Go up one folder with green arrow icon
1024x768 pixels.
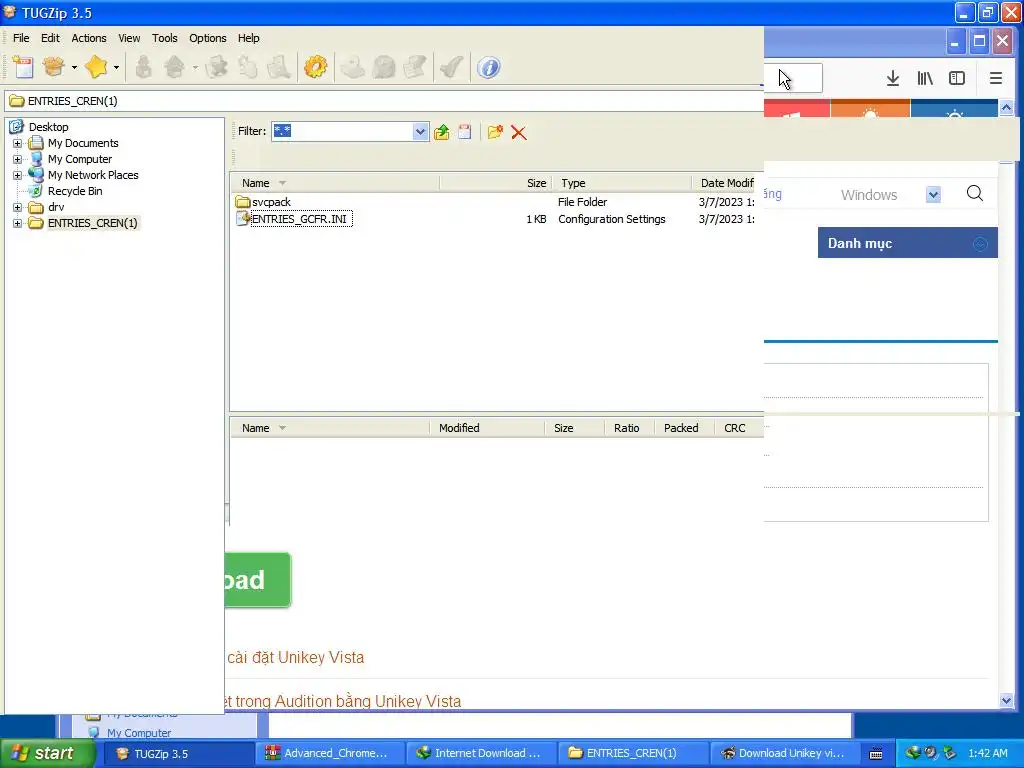[x=442, y=132]
